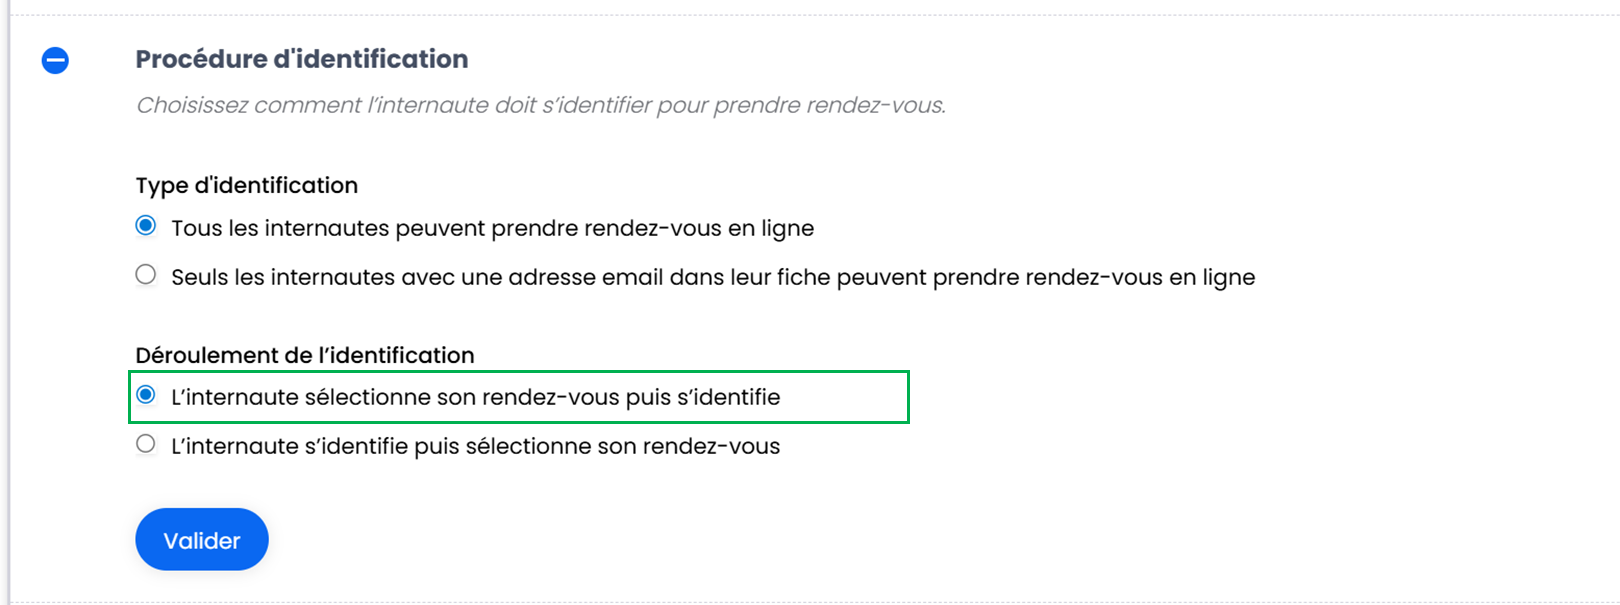This screenshot has height=605, width=1620.
Task: Click the grey vertical bar on left edge
Action: (x=10, y=300)
